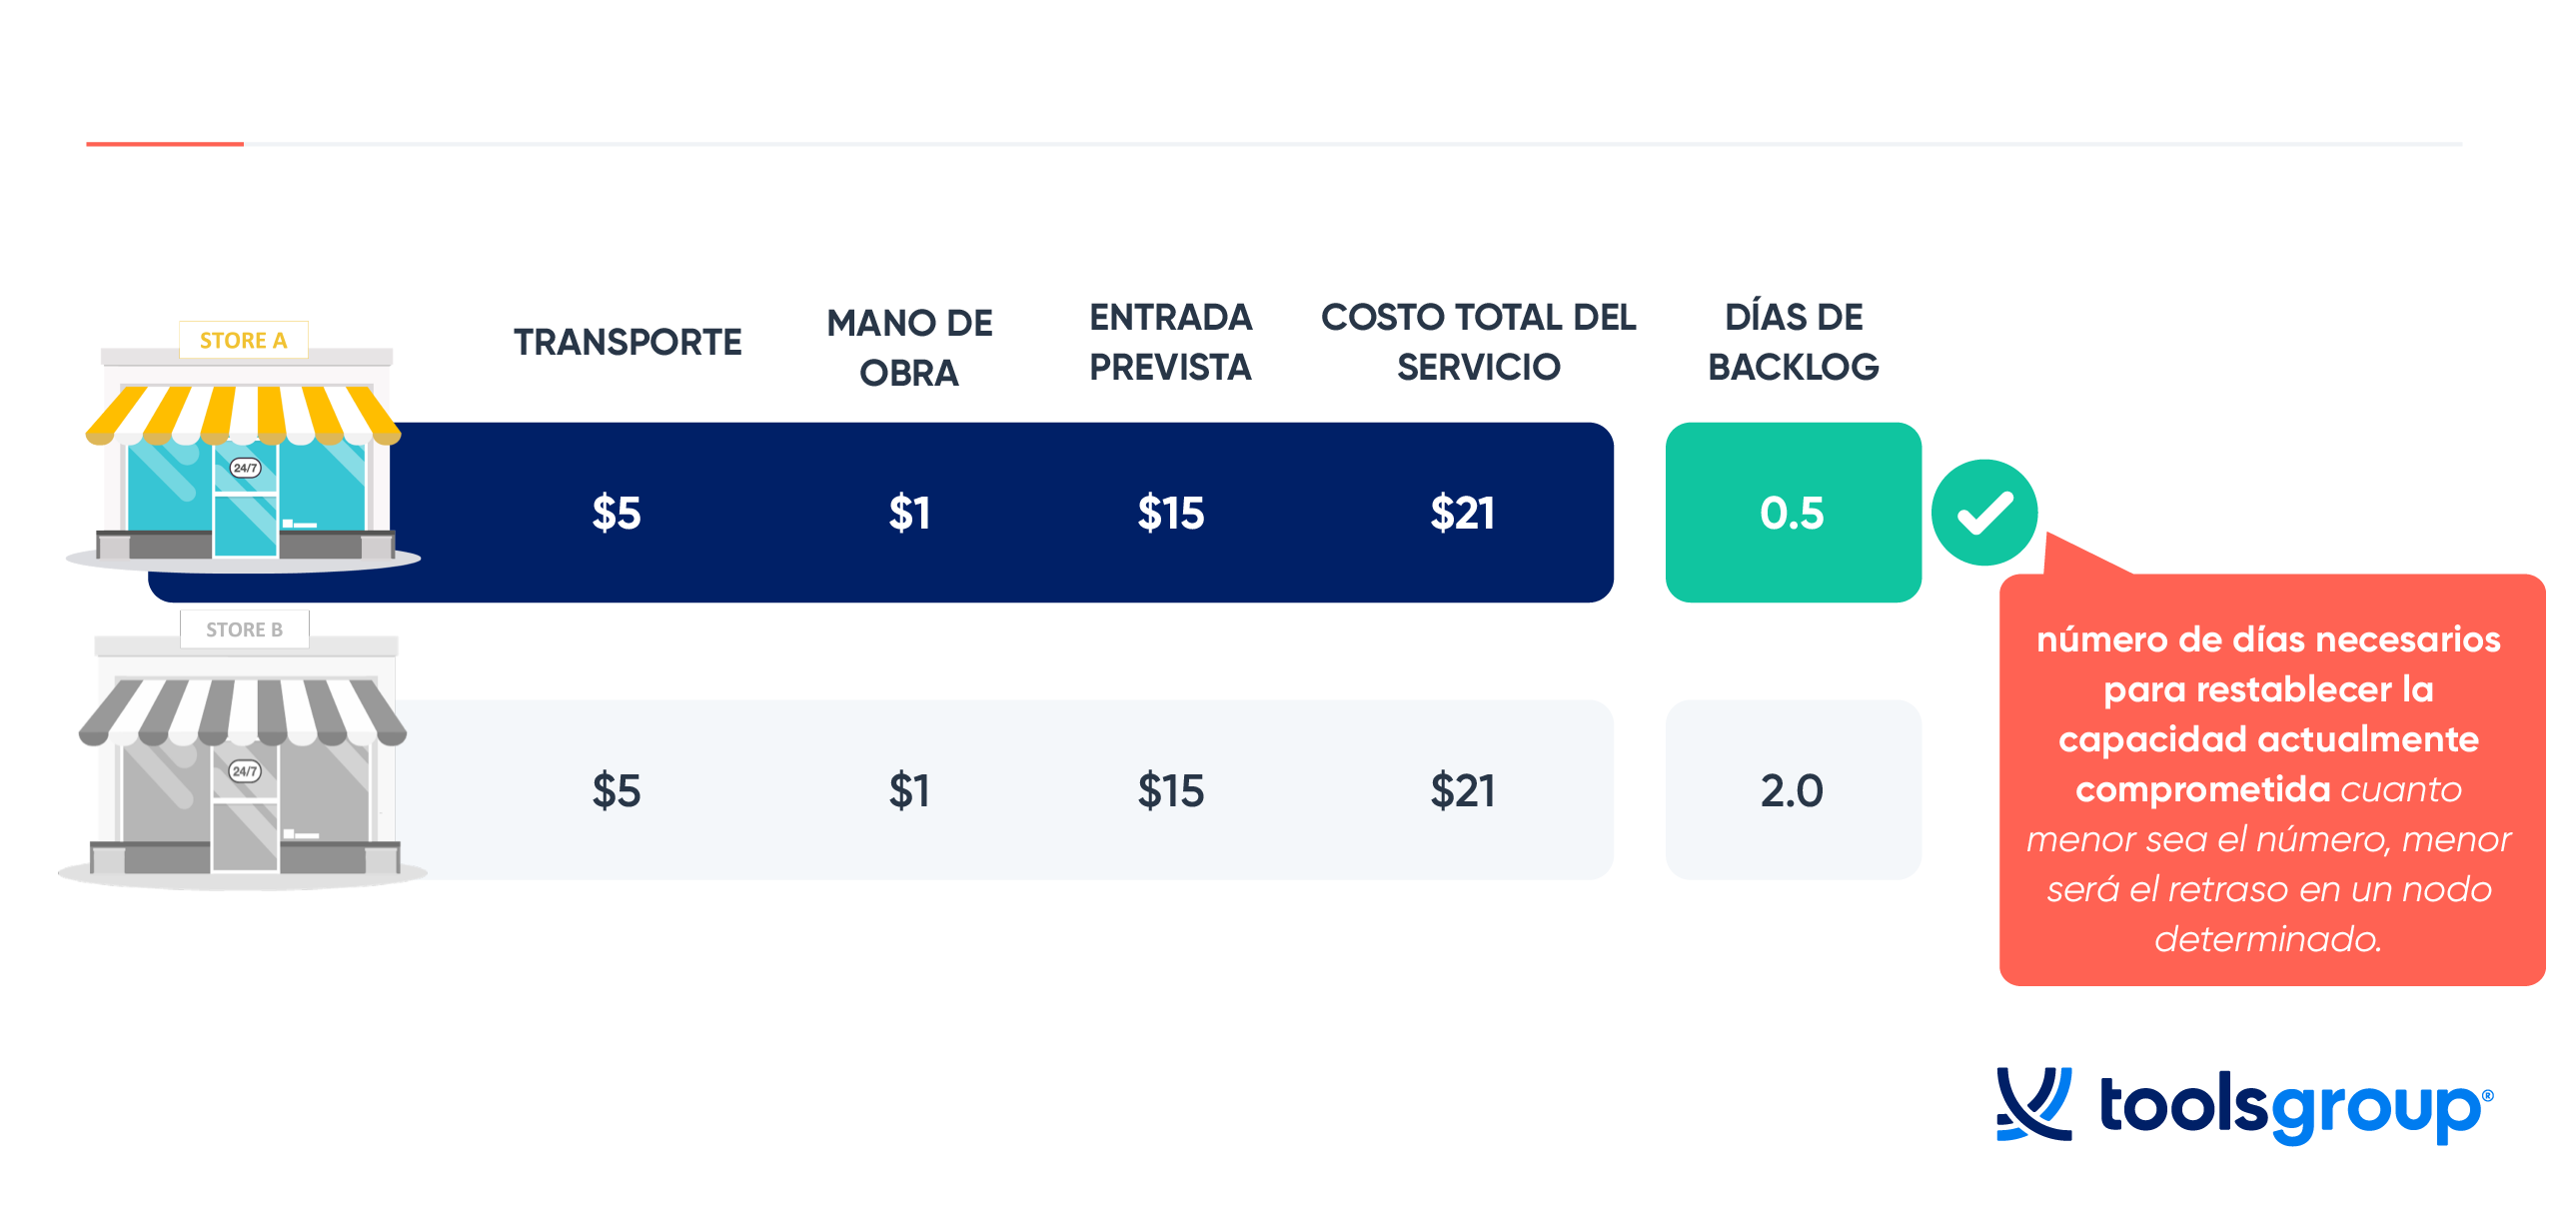The image size is (2576, 1211).
Task: Click the COSTO TOTAL DEL SERVICIO header
Action: point(1478,342)
